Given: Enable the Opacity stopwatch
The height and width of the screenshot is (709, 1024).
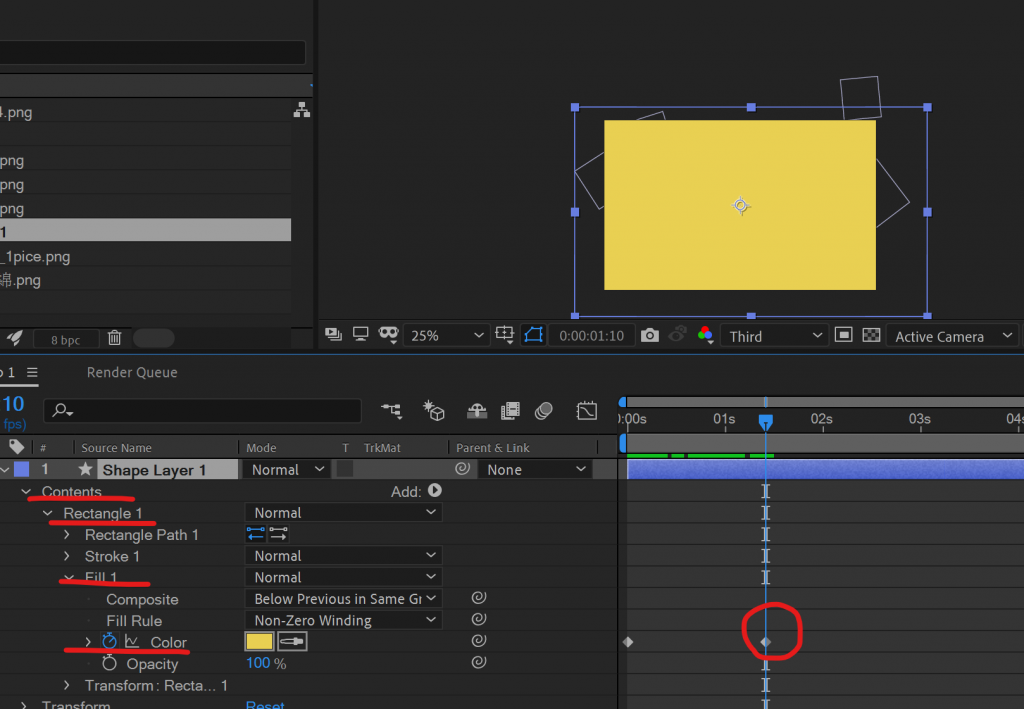Looking at the screenshot, I should (x=110, y=664).
